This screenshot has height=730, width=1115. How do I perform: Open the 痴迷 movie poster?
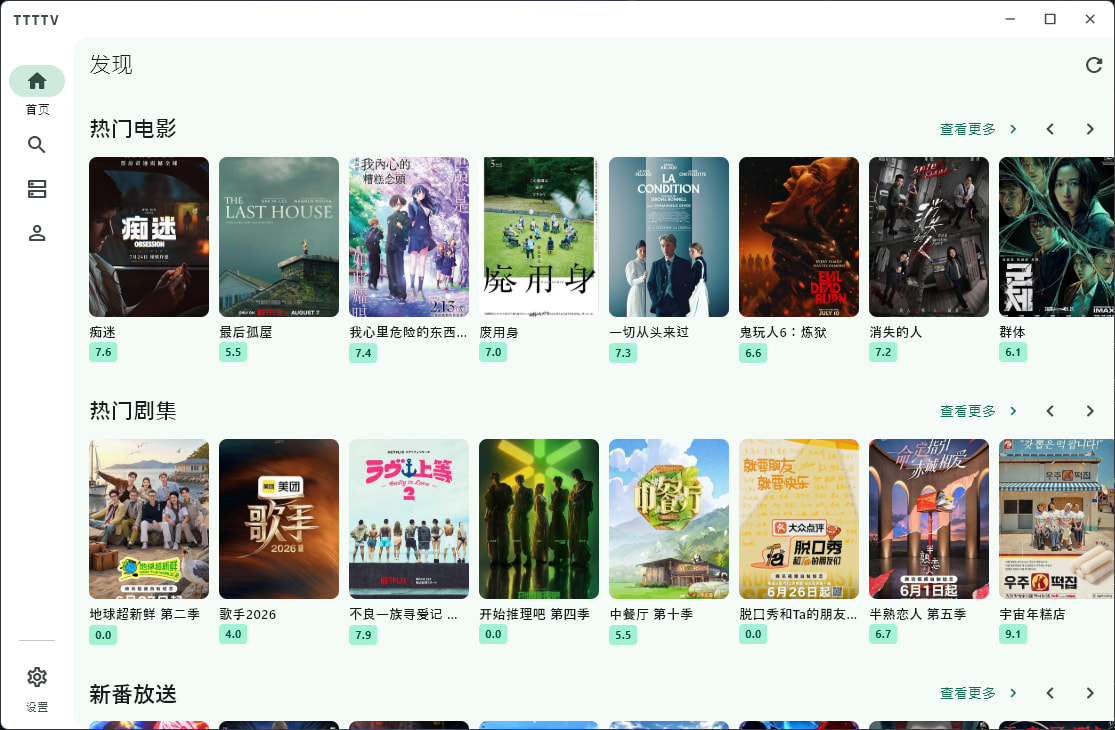149,237
